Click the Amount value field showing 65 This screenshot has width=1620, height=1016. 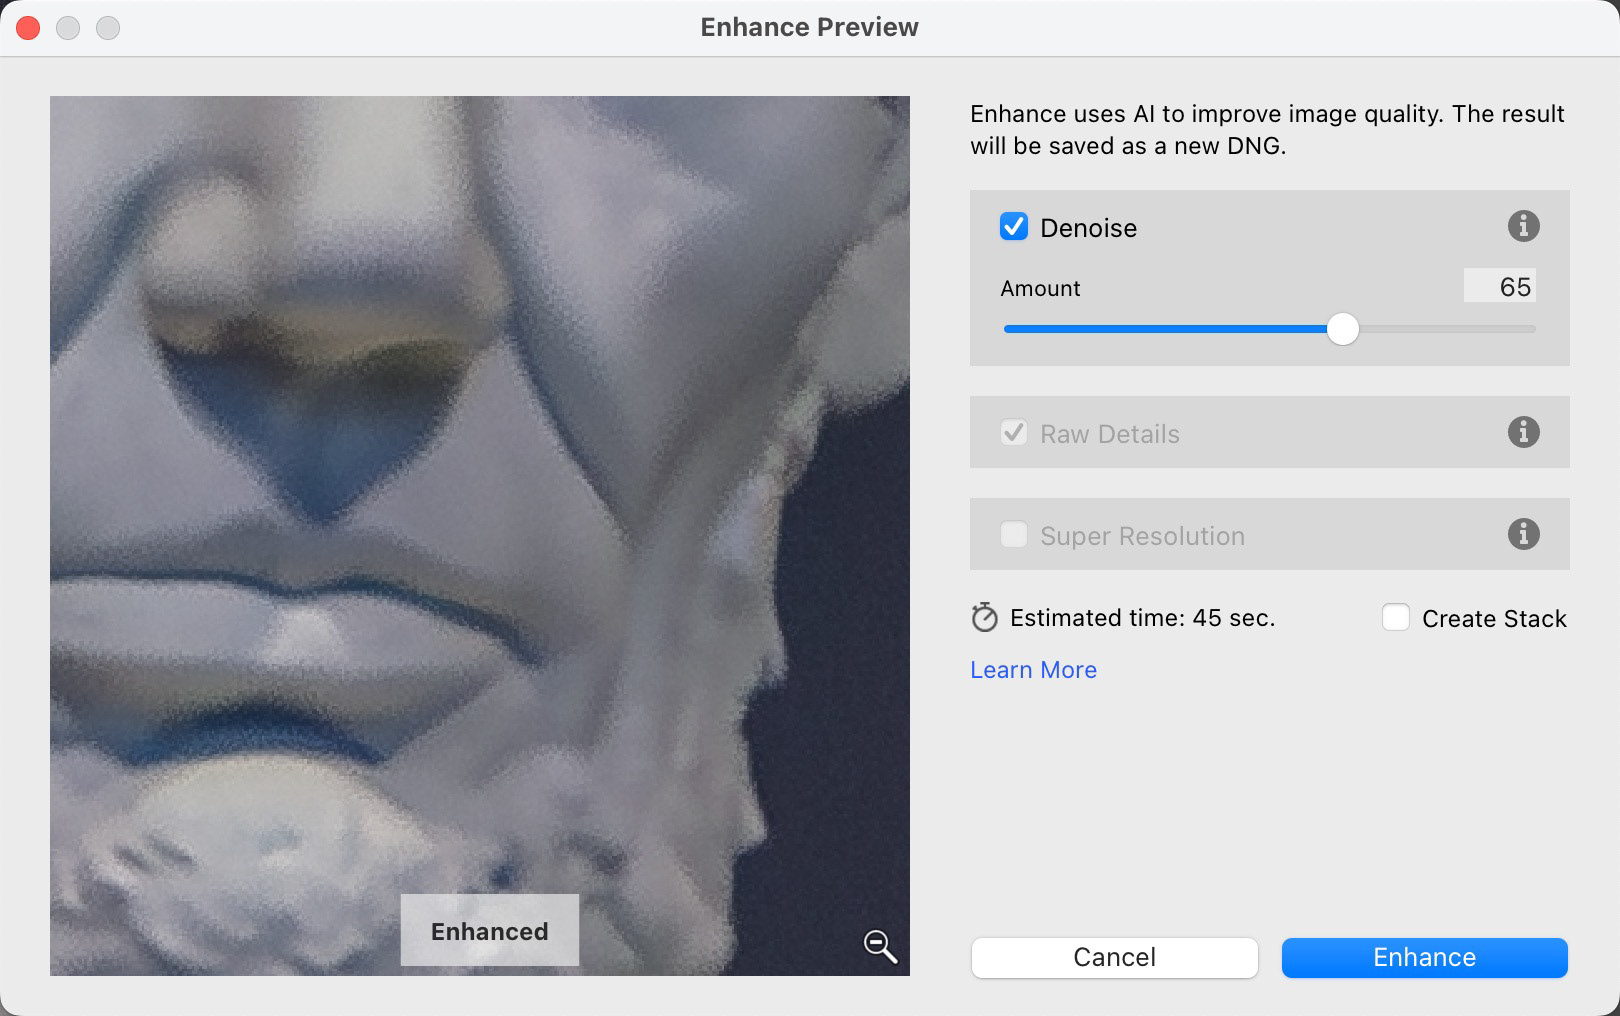point(1499,286)
